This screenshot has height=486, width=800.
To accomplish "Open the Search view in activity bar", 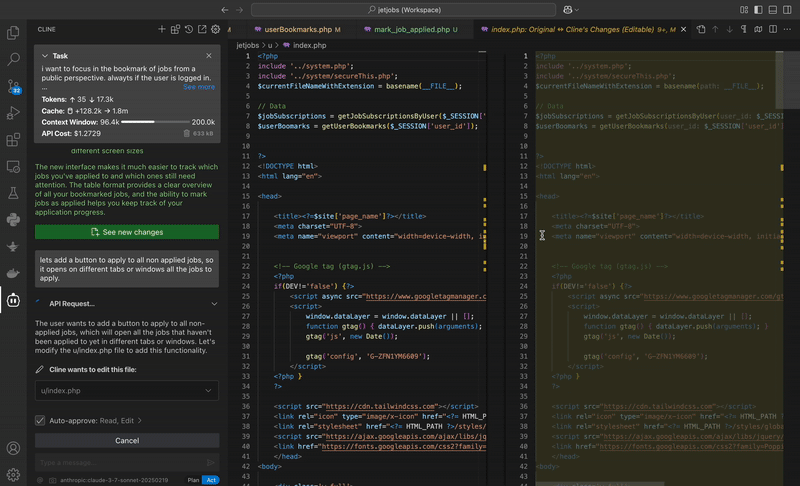I will click(x=13, y=59).
